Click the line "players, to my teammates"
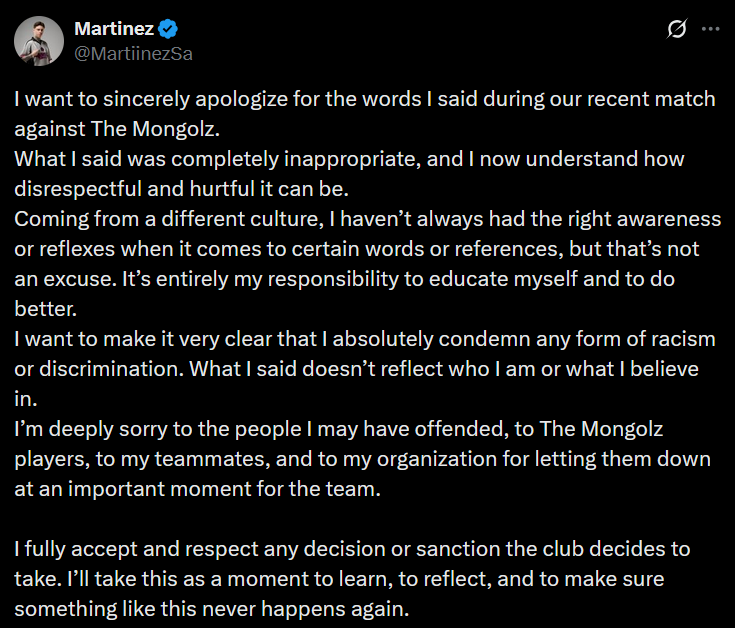Screen dimensions: 735x628 pos(362,460)
